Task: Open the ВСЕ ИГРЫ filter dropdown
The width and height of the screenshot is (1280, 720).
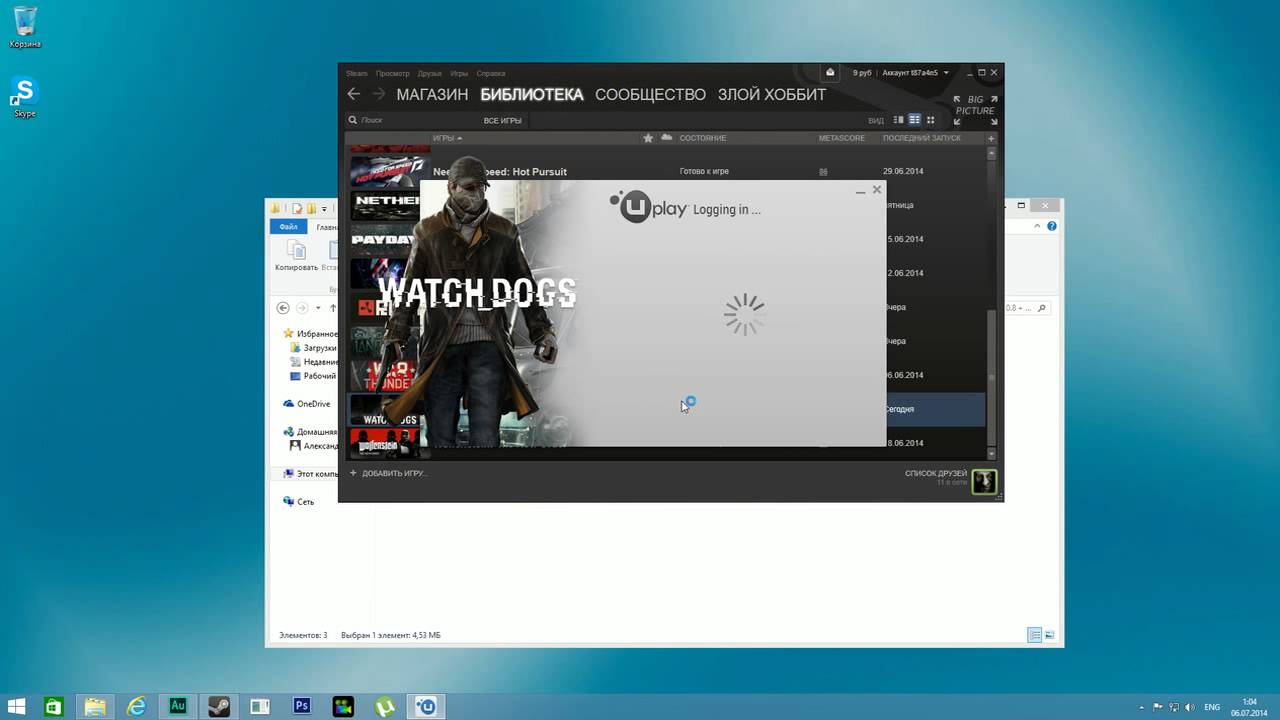Action: coord(502,120)
